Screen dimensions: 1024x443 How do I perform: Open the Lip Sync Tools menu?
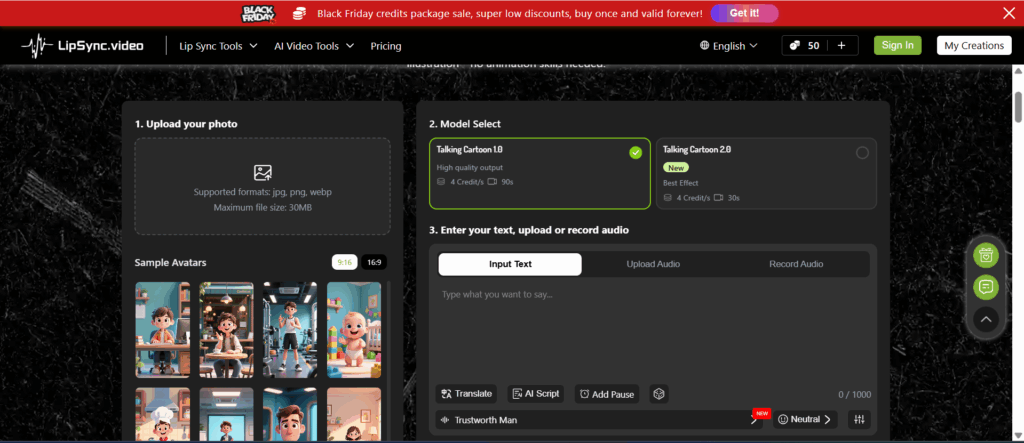(x=218, y=46)
